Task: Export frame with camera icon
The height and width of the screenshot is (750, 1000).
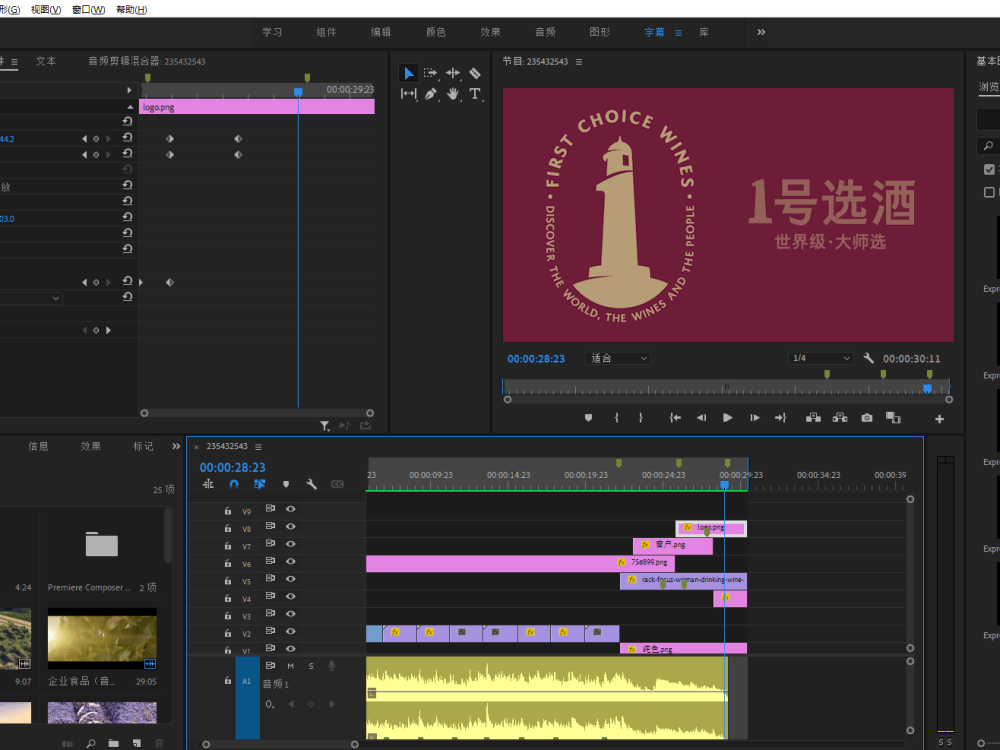Action: (x=867, y=418)
